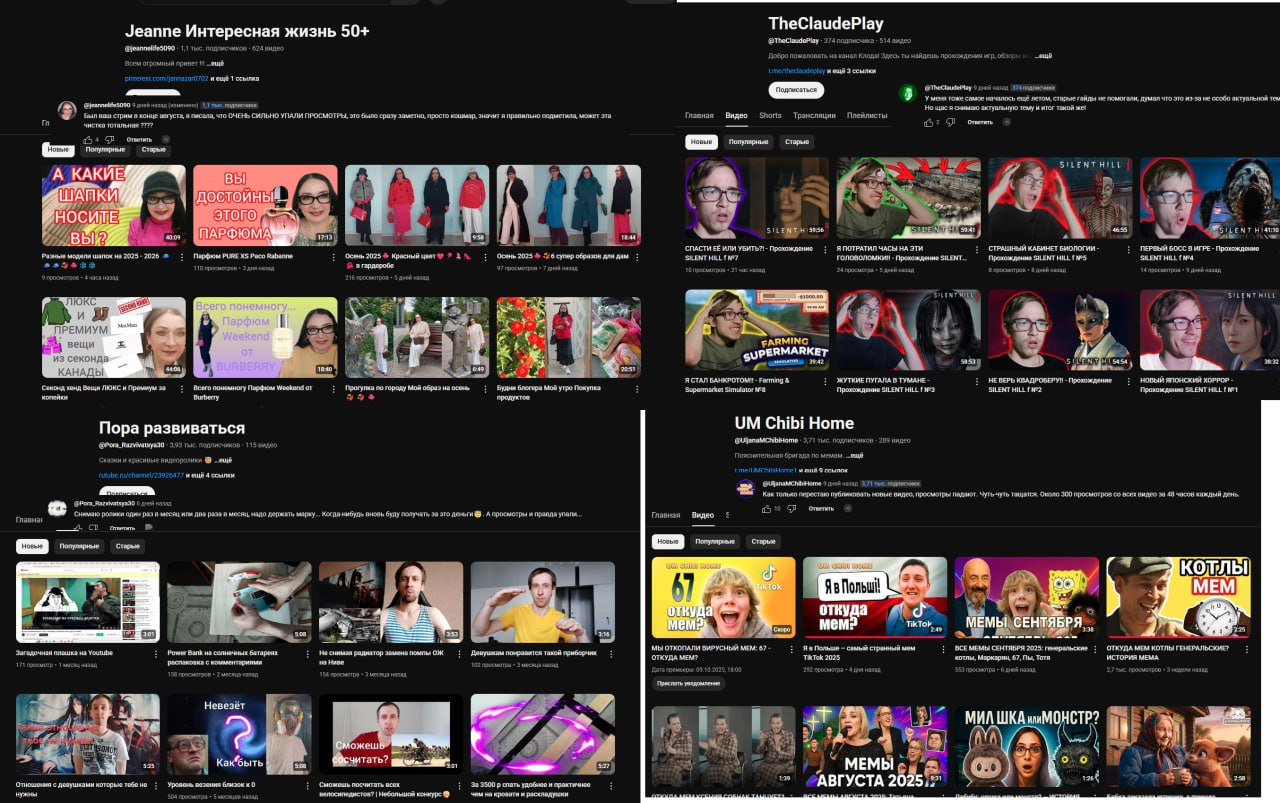Like the @jeannelife5090 comment with thumbs-up
1280x803 pixels.
(x=87, y=139)
